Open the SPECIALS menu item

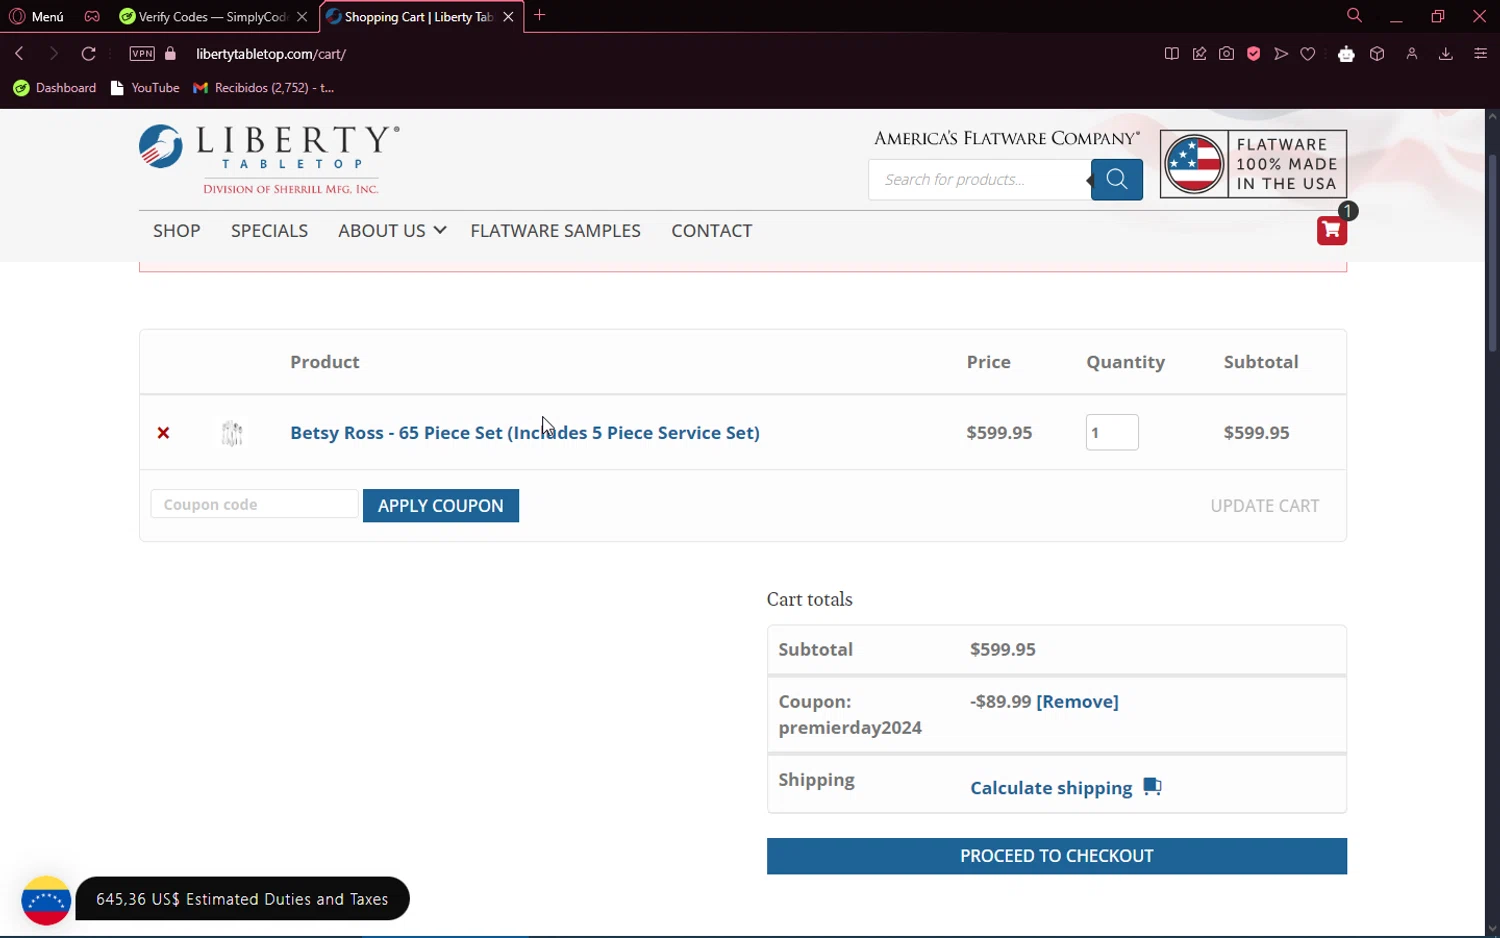point(269,231)
